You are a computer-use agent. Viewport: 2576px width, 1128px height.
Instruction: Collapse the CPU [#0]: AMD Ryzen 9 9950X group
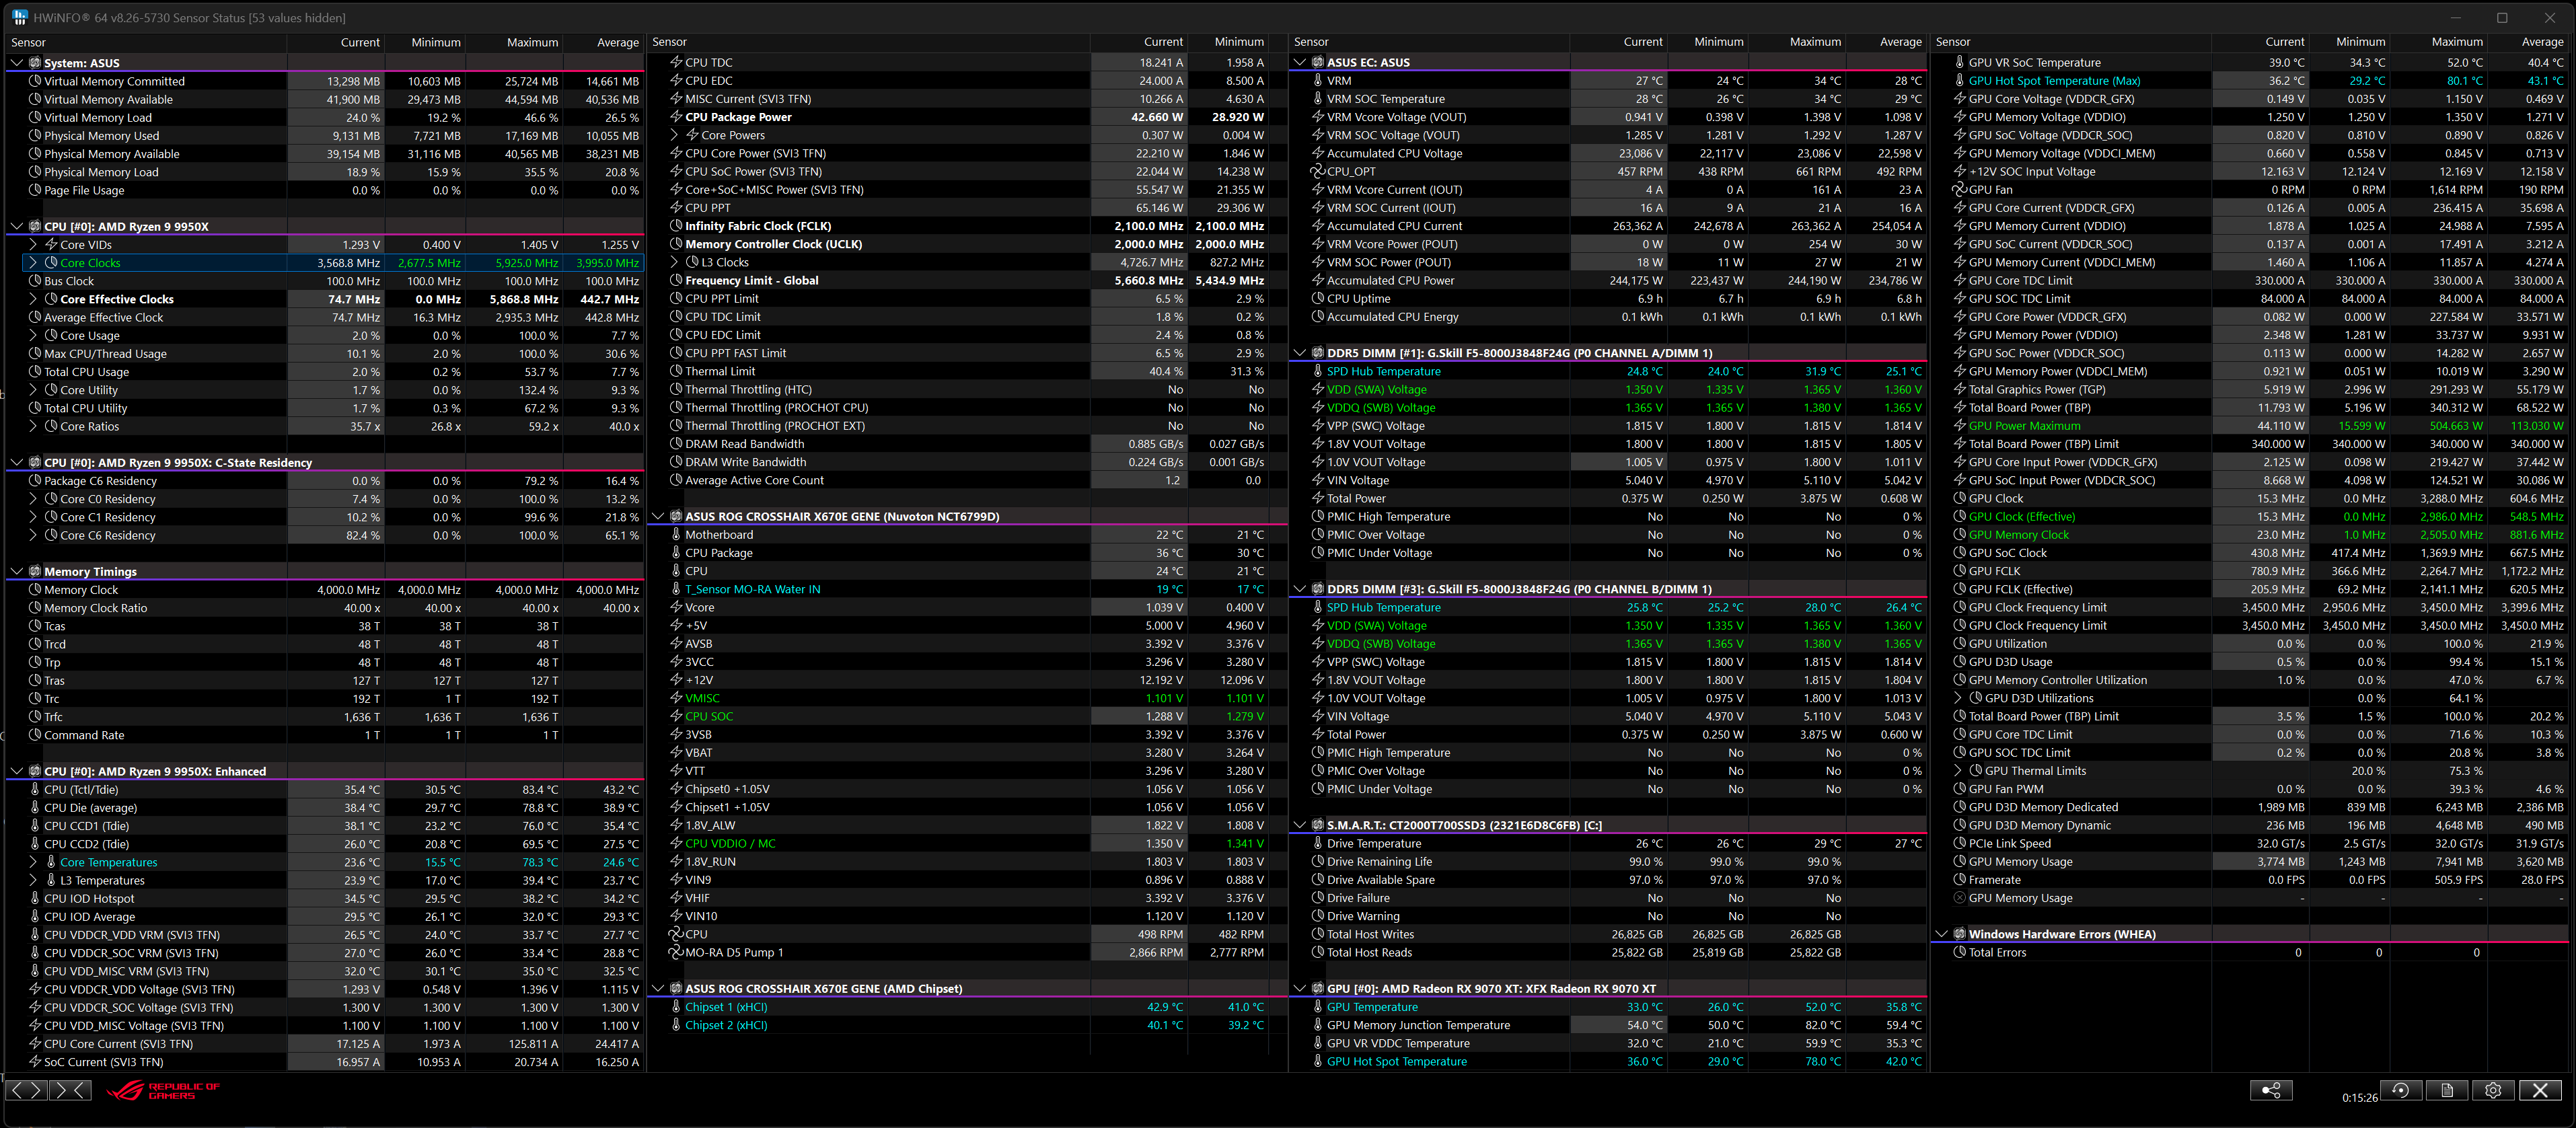(x=16, y=227)
